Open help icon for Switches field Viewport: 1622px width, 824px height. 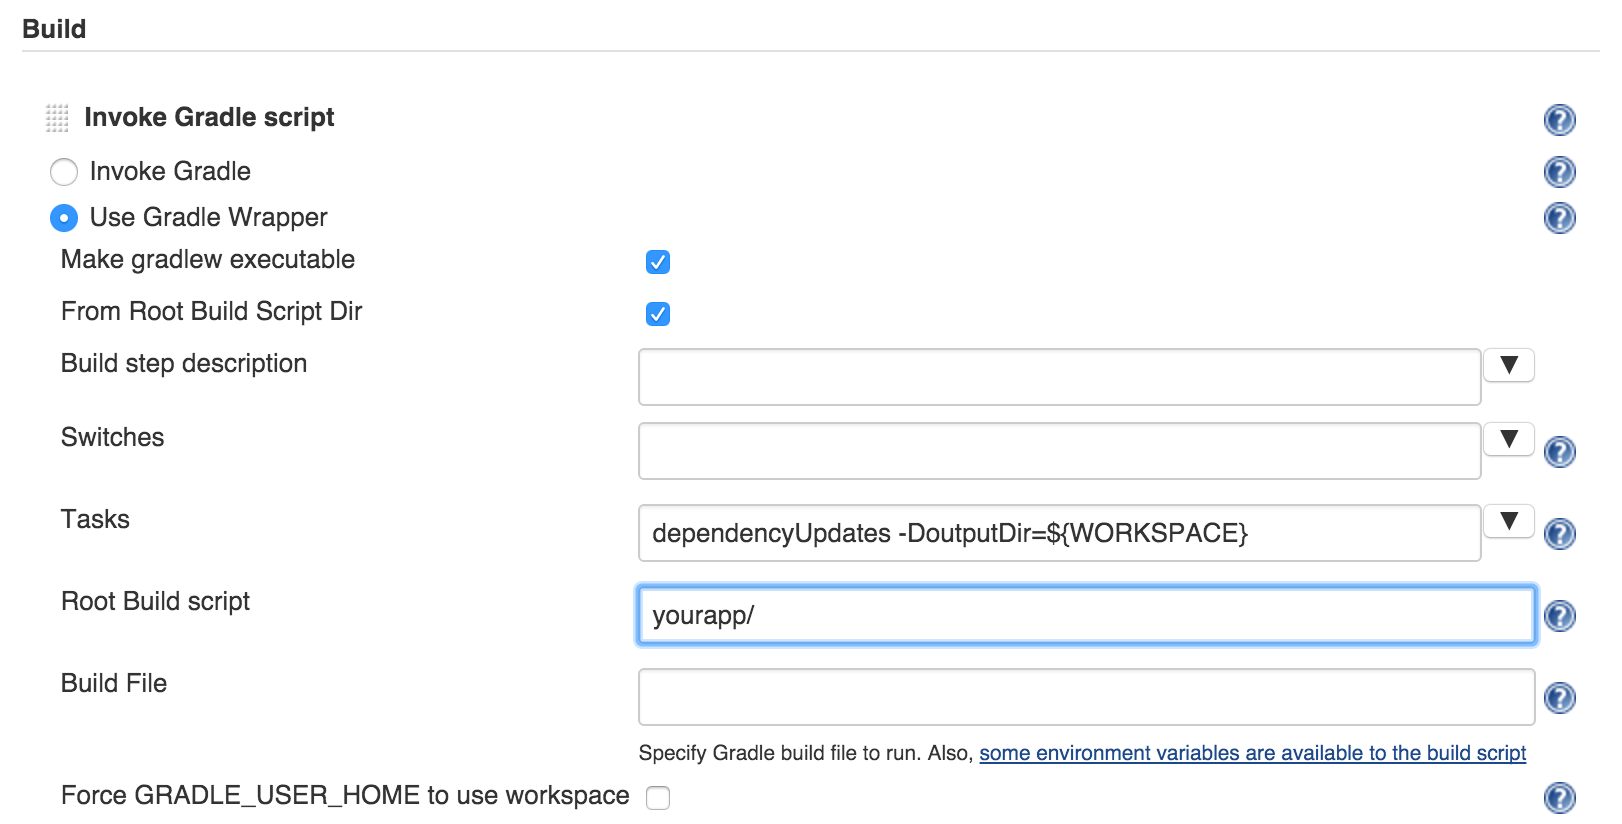click(x=1559, y=452)
